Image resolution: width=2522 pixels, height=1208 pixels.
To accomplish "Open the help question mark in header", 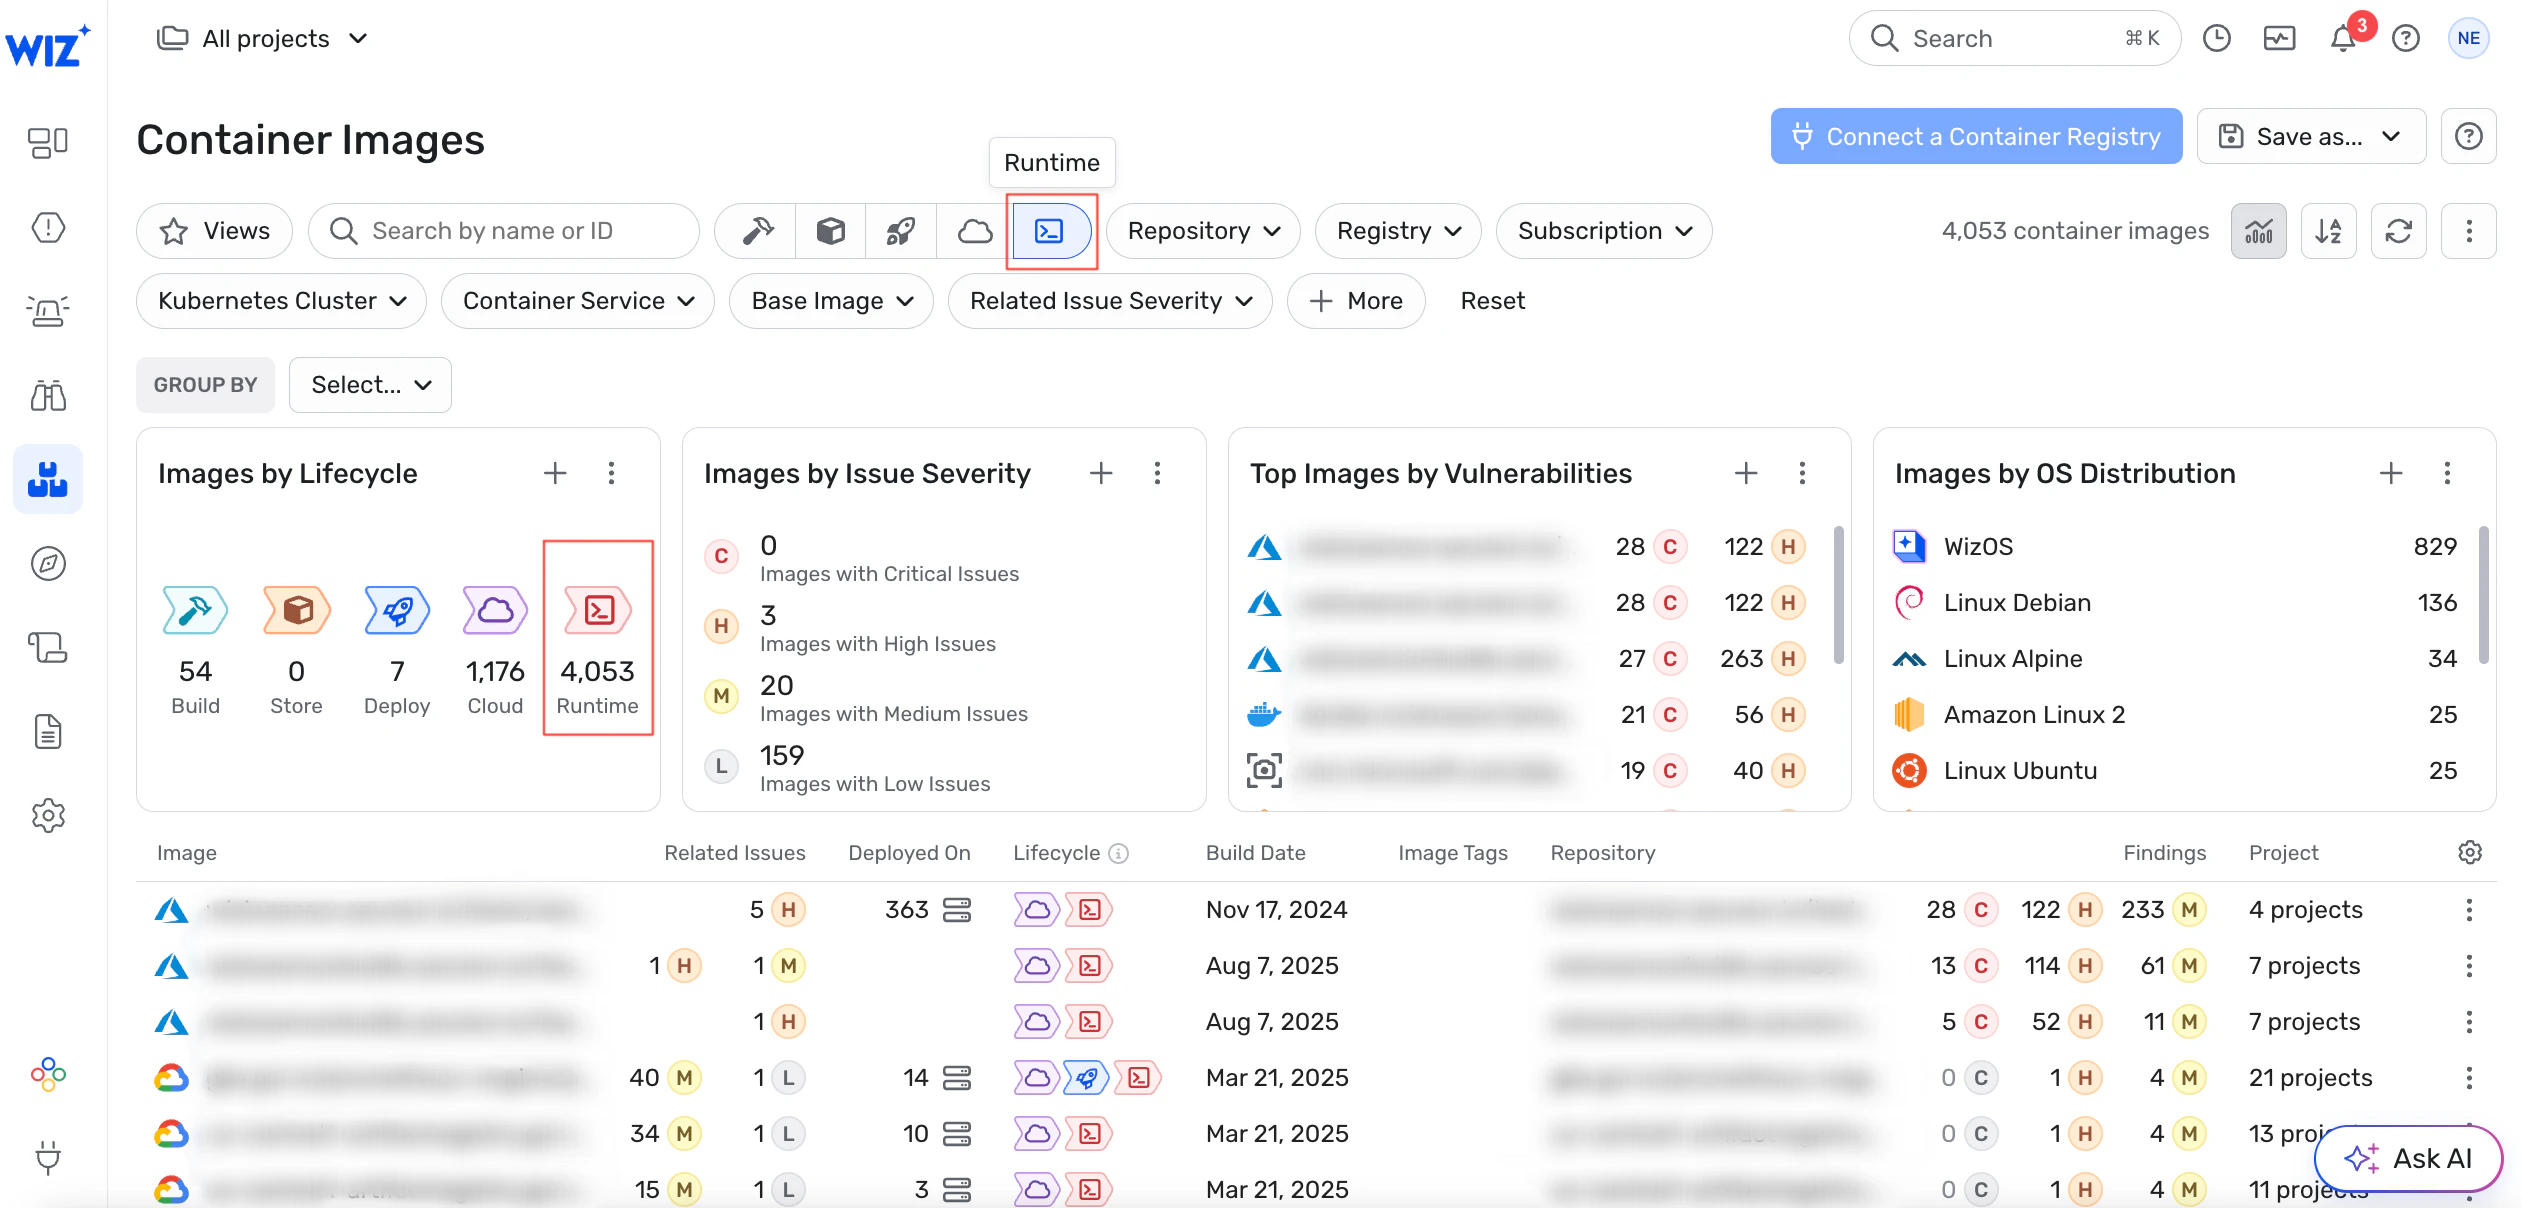I will pyautogui.click(x=2405, y=38).
